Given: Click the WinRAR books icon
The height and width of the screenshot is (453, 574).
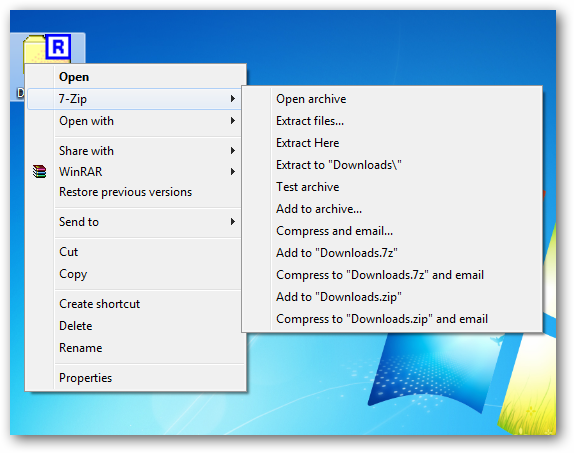Looking at the screenshot, I should pyautogui.click(x=40, y=171).
